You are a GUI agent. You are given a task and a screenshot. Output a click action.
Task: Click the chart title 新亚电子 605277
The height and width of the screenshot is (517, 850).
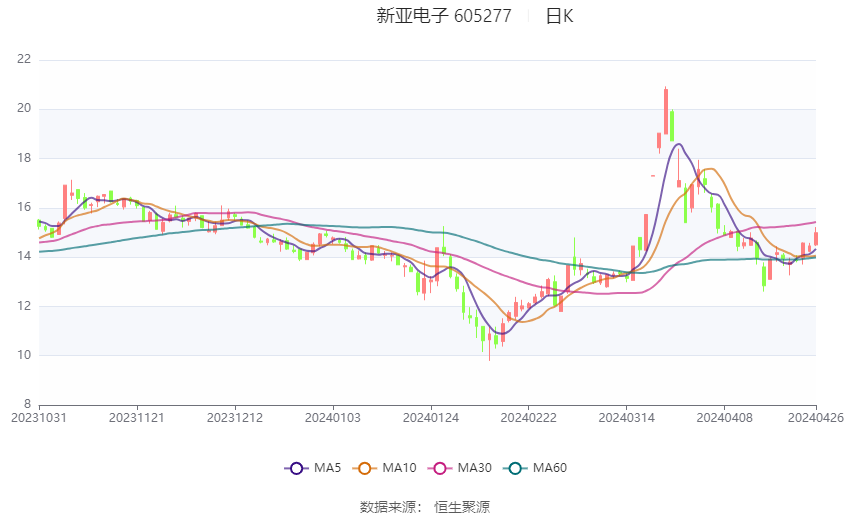pyautogui.click(x=443, y=16)
